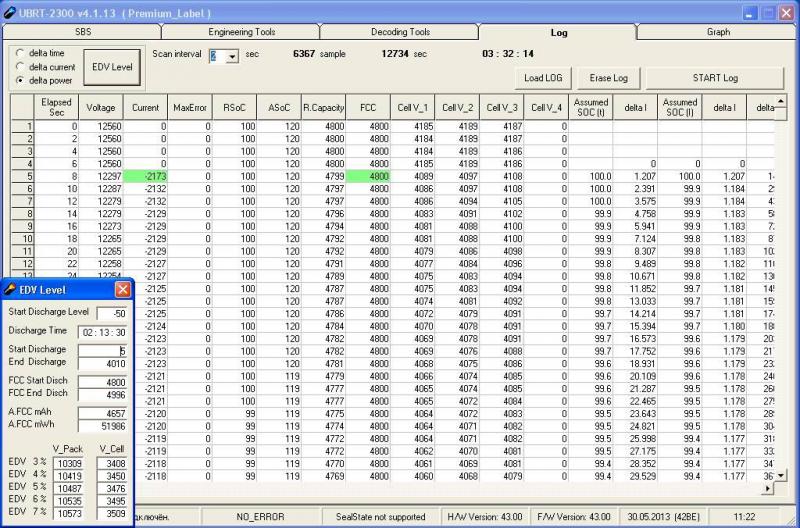Open the Decoding Tools tab
The image size is (800, 528).
click(x=400, y=32)
